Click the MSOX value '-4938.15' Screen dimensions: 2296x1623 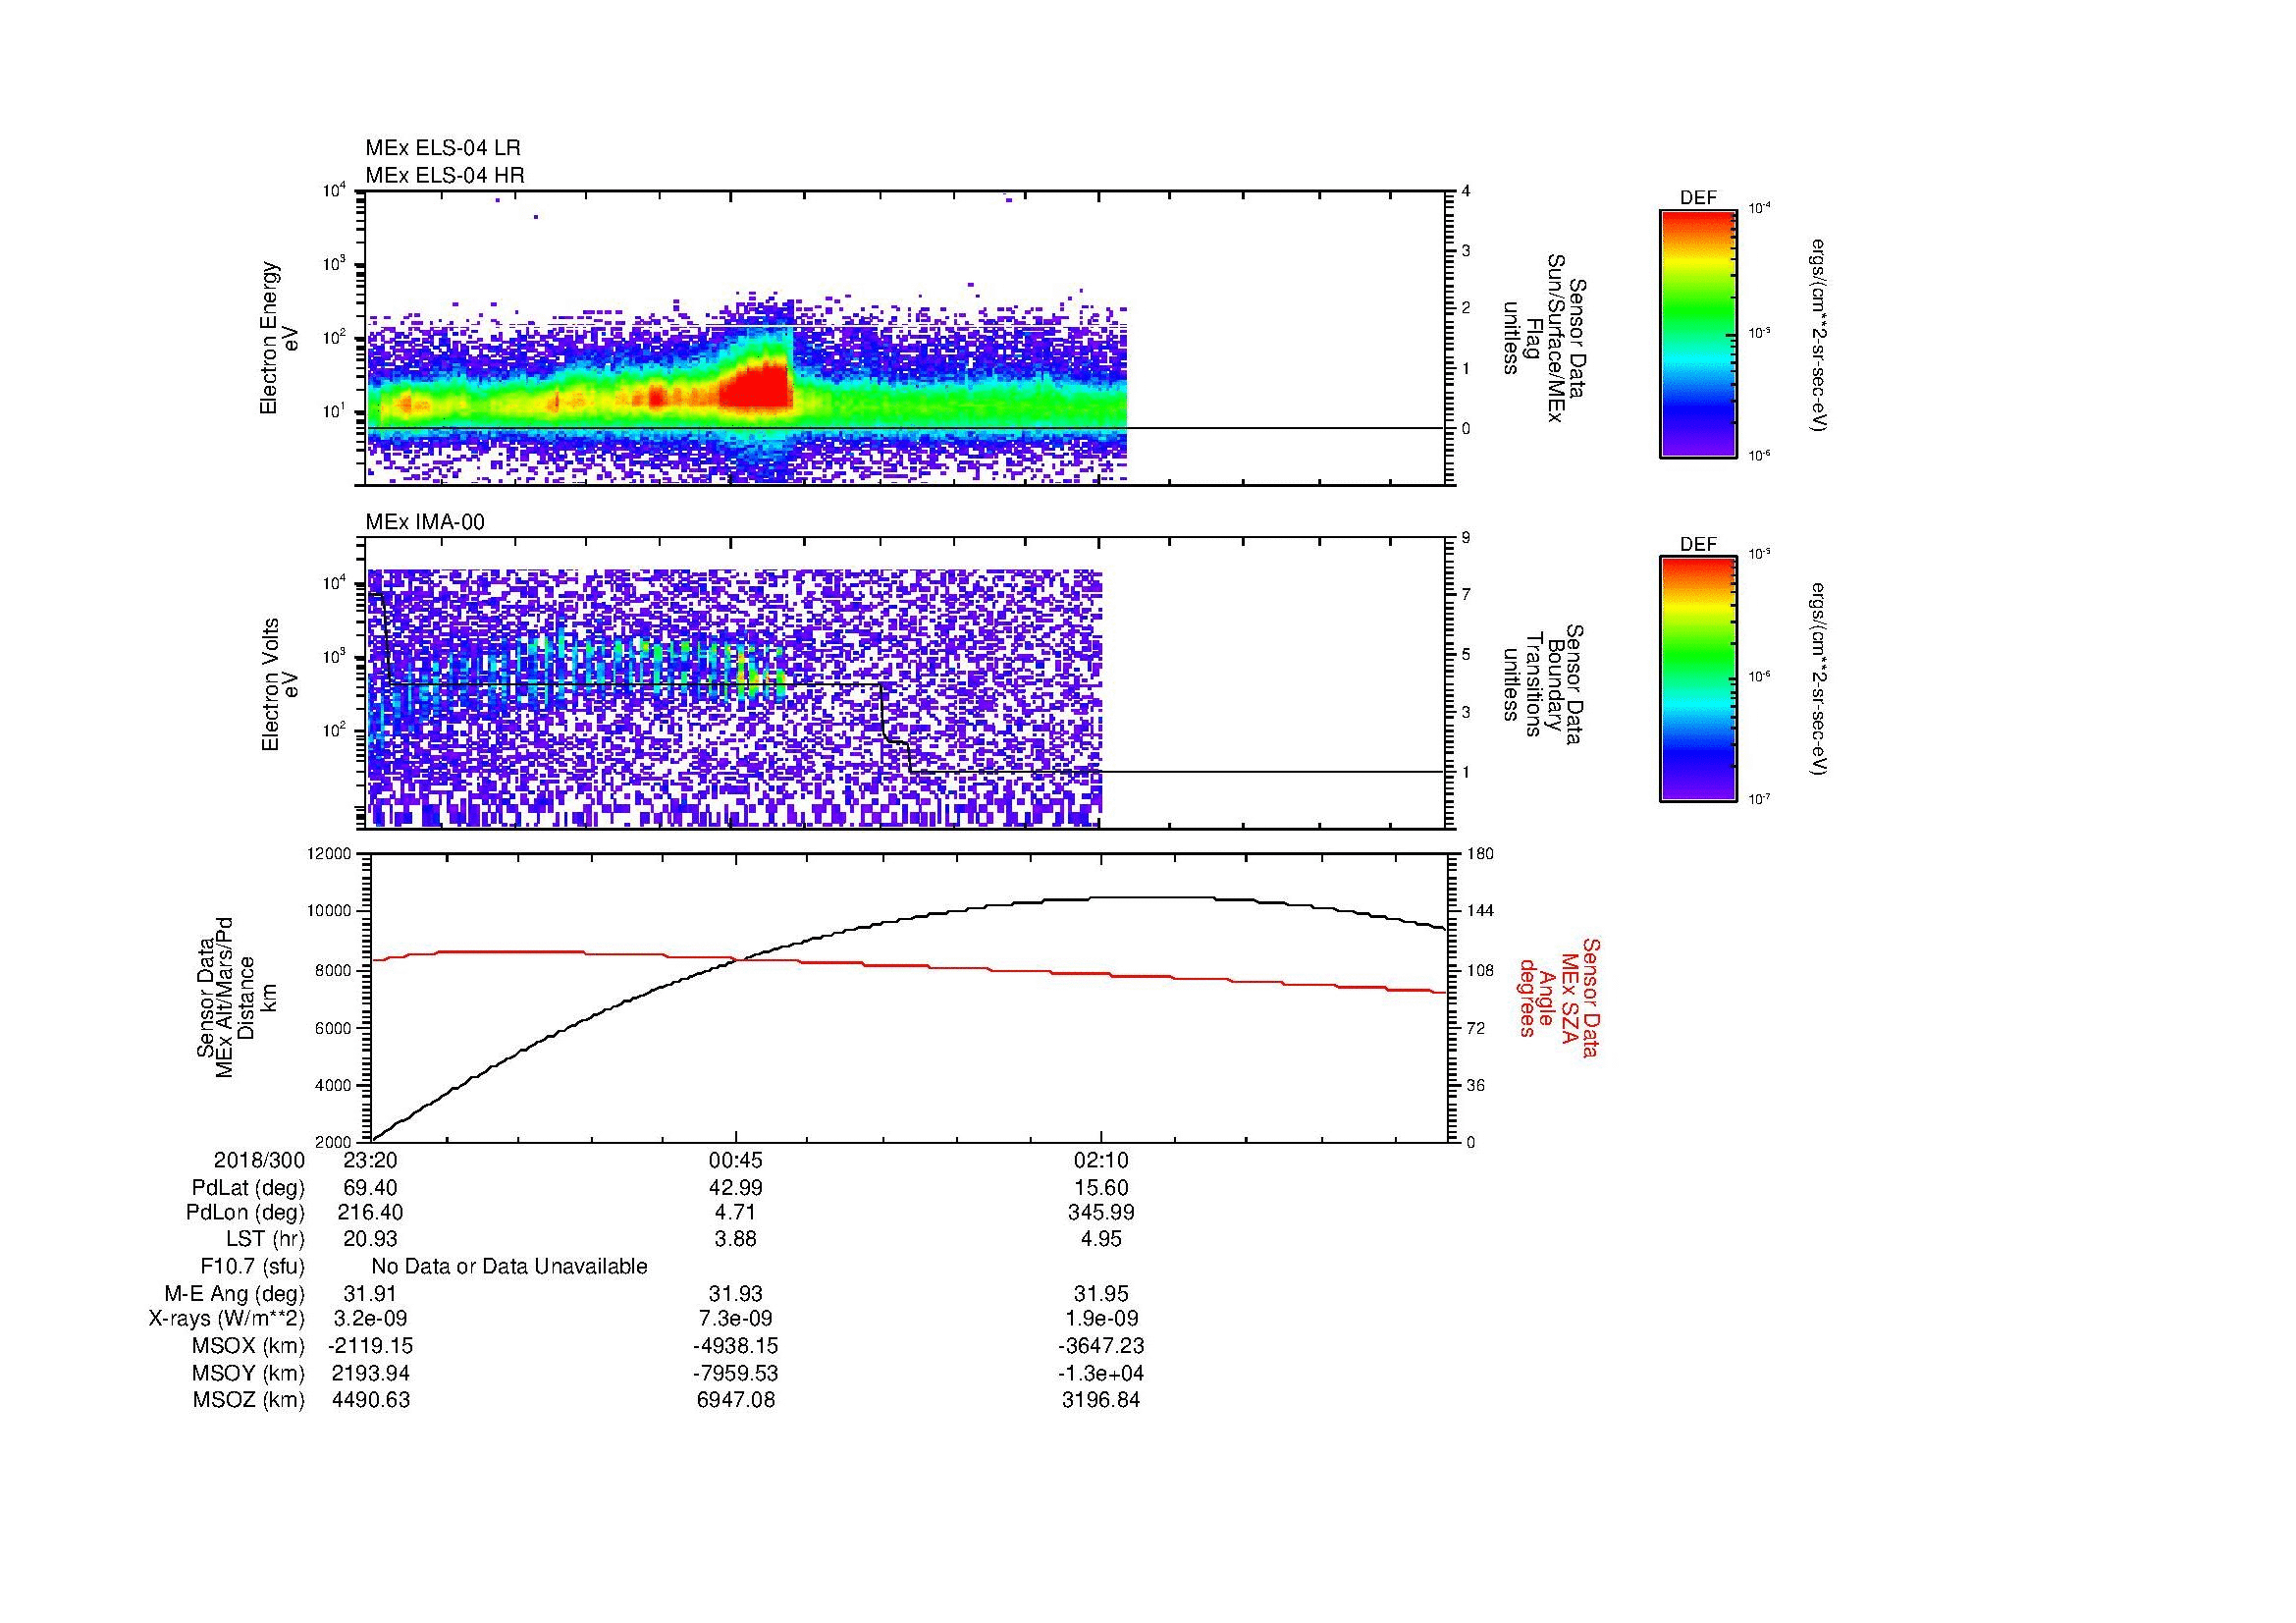736,1346
